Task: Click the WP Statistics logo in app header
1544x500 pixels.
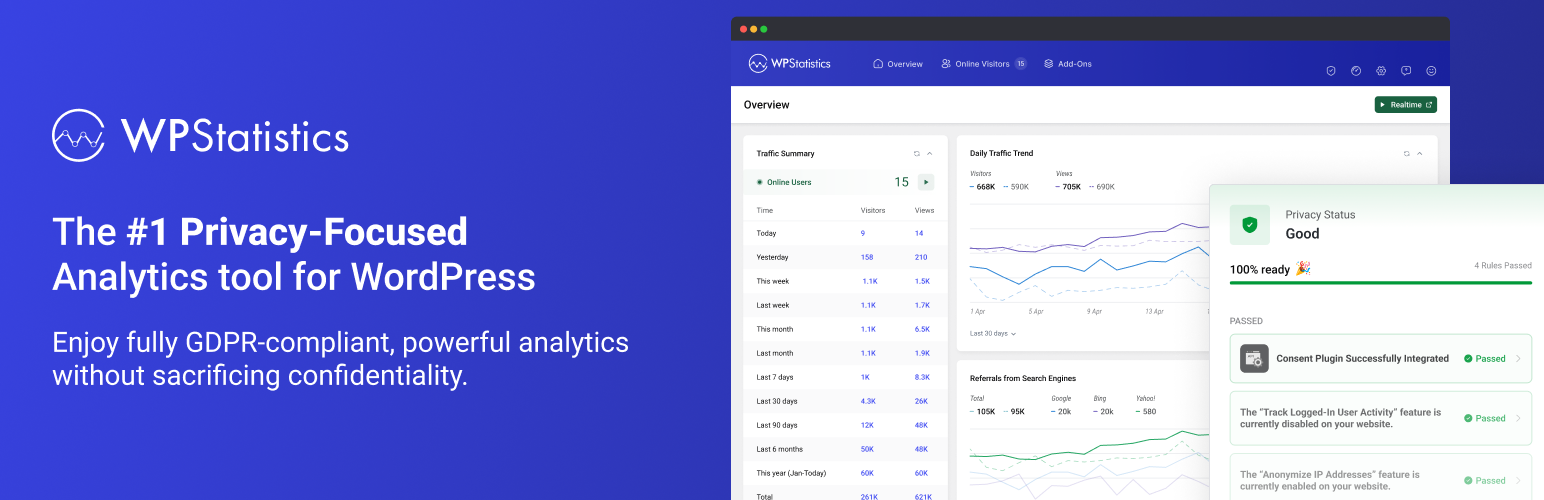Action: 790,64
